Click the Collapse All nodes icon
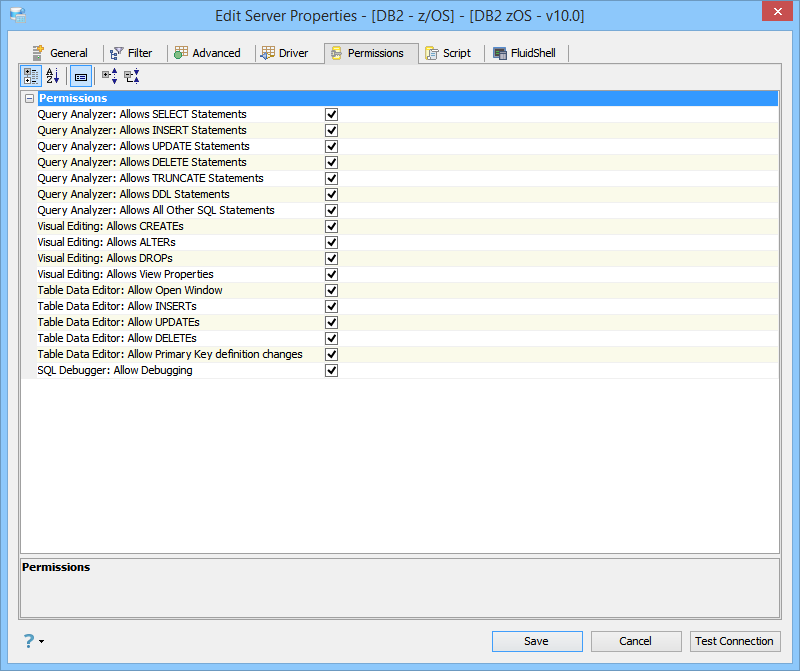 tap(132, 77)
